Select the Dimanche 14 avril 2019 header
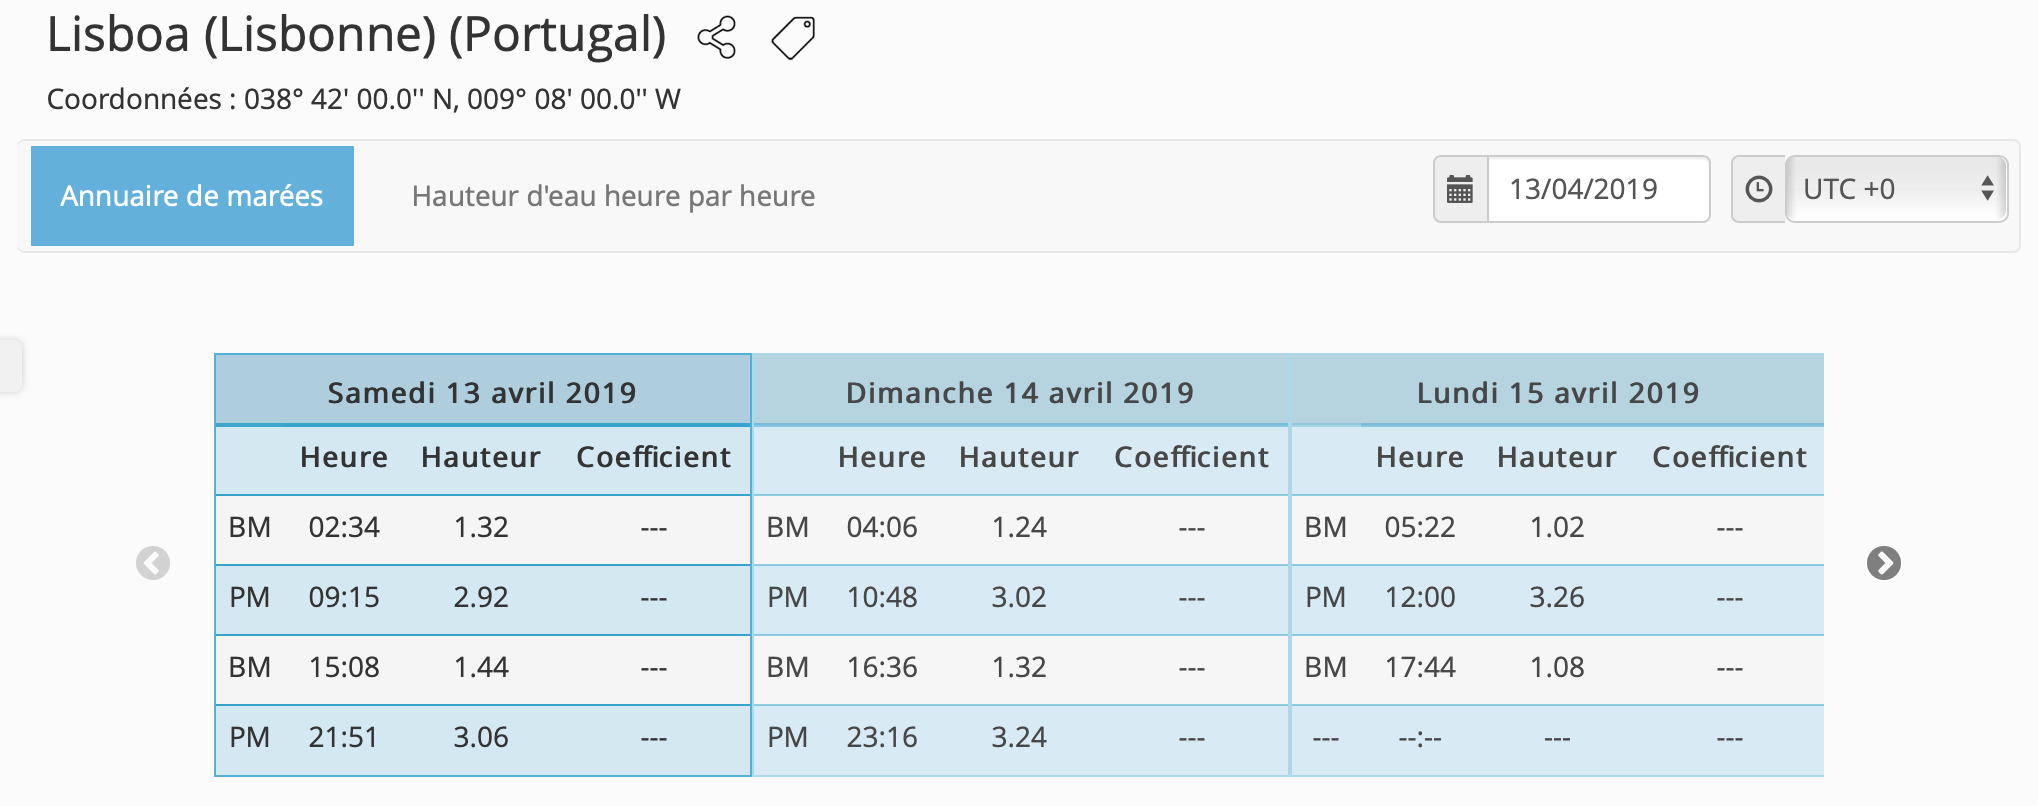Viewport: 2038px width, 806px height. 1020,392
